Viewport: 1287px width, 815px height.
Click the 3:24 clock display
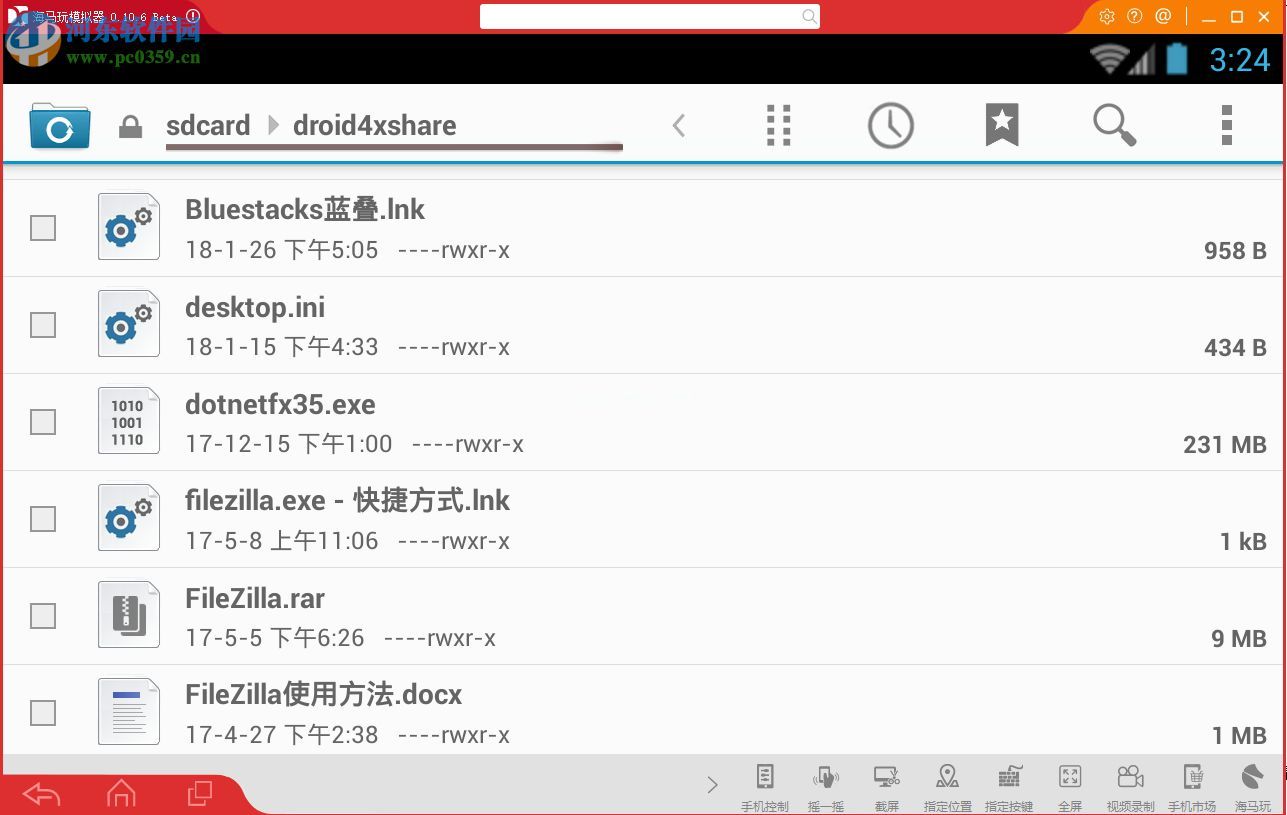click(1240, 60)
